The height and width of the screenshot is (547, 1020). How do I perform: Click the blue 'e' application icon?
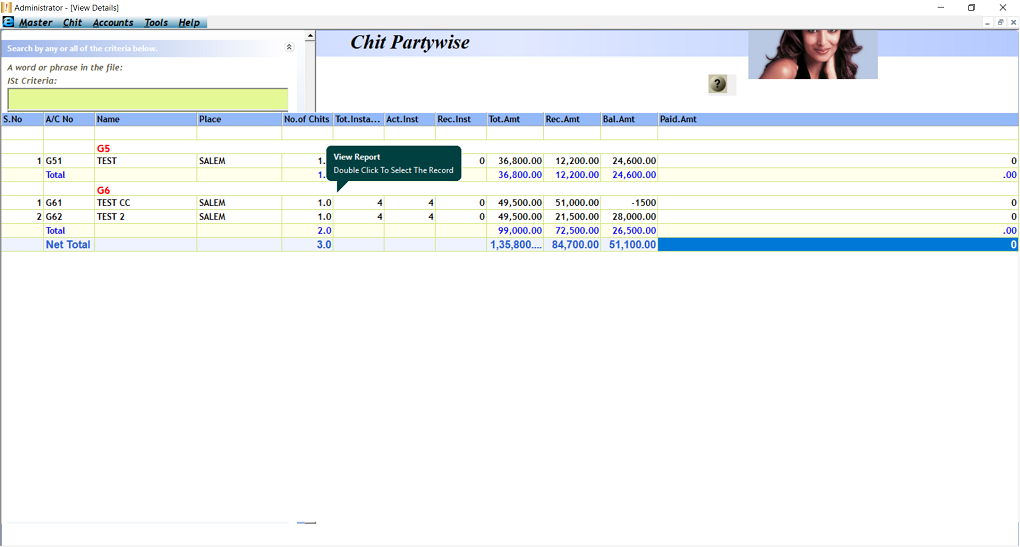tap(9, 22)
